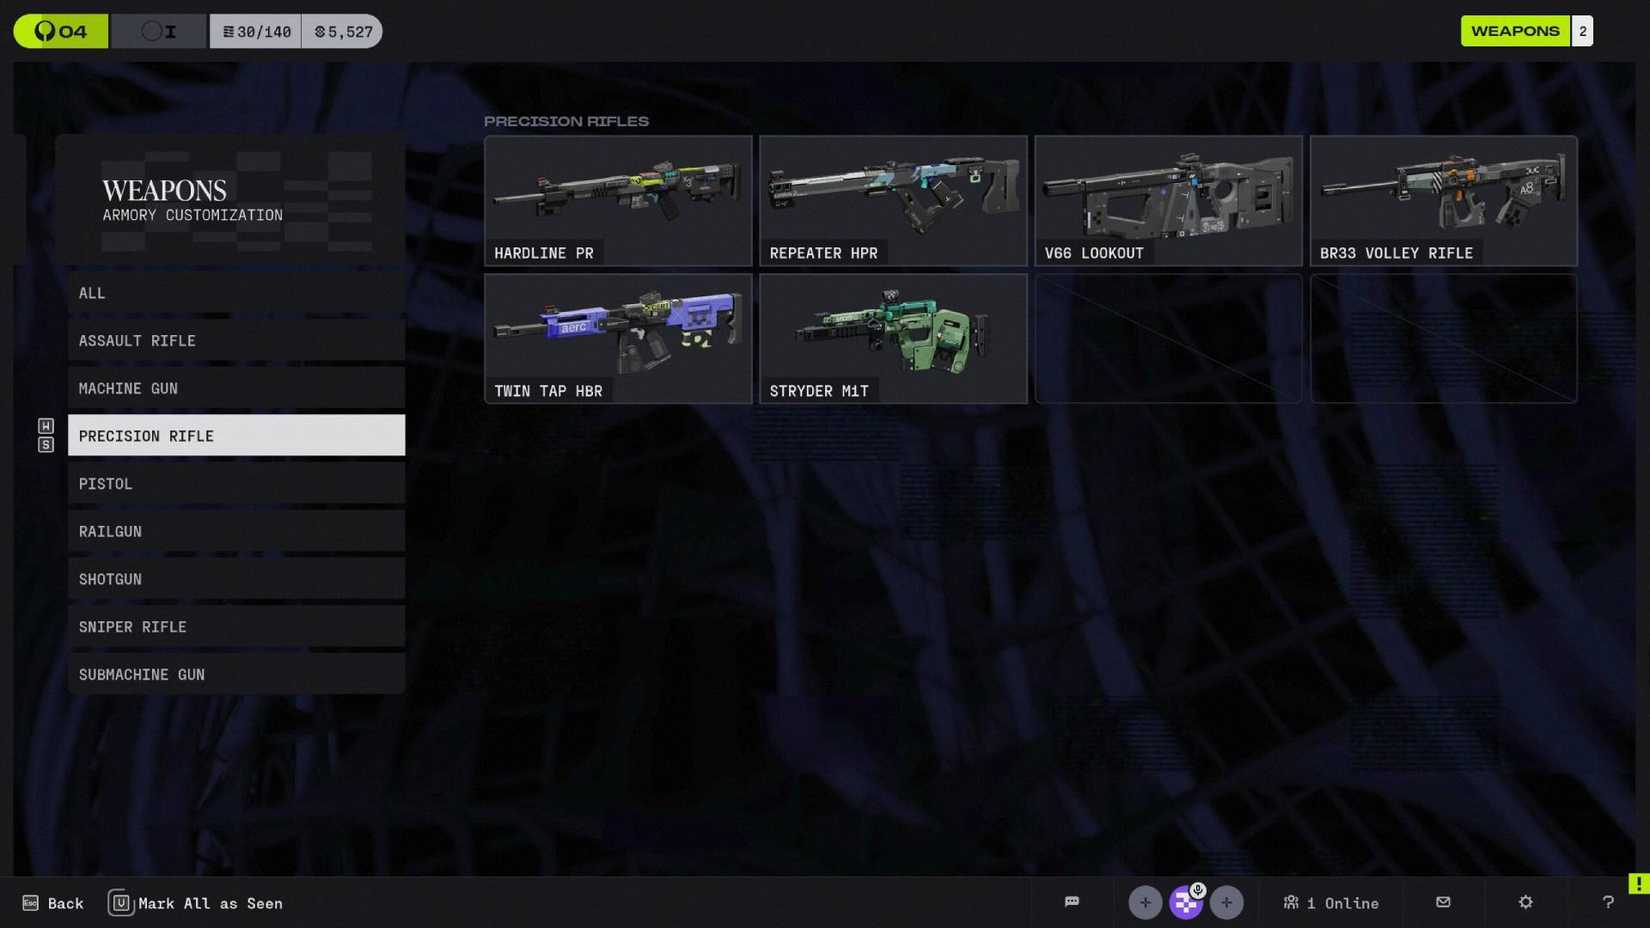Open the right plus slot to invite a player
Viewport: 1650px width, 928px height.
click(x=1227, y=902)
